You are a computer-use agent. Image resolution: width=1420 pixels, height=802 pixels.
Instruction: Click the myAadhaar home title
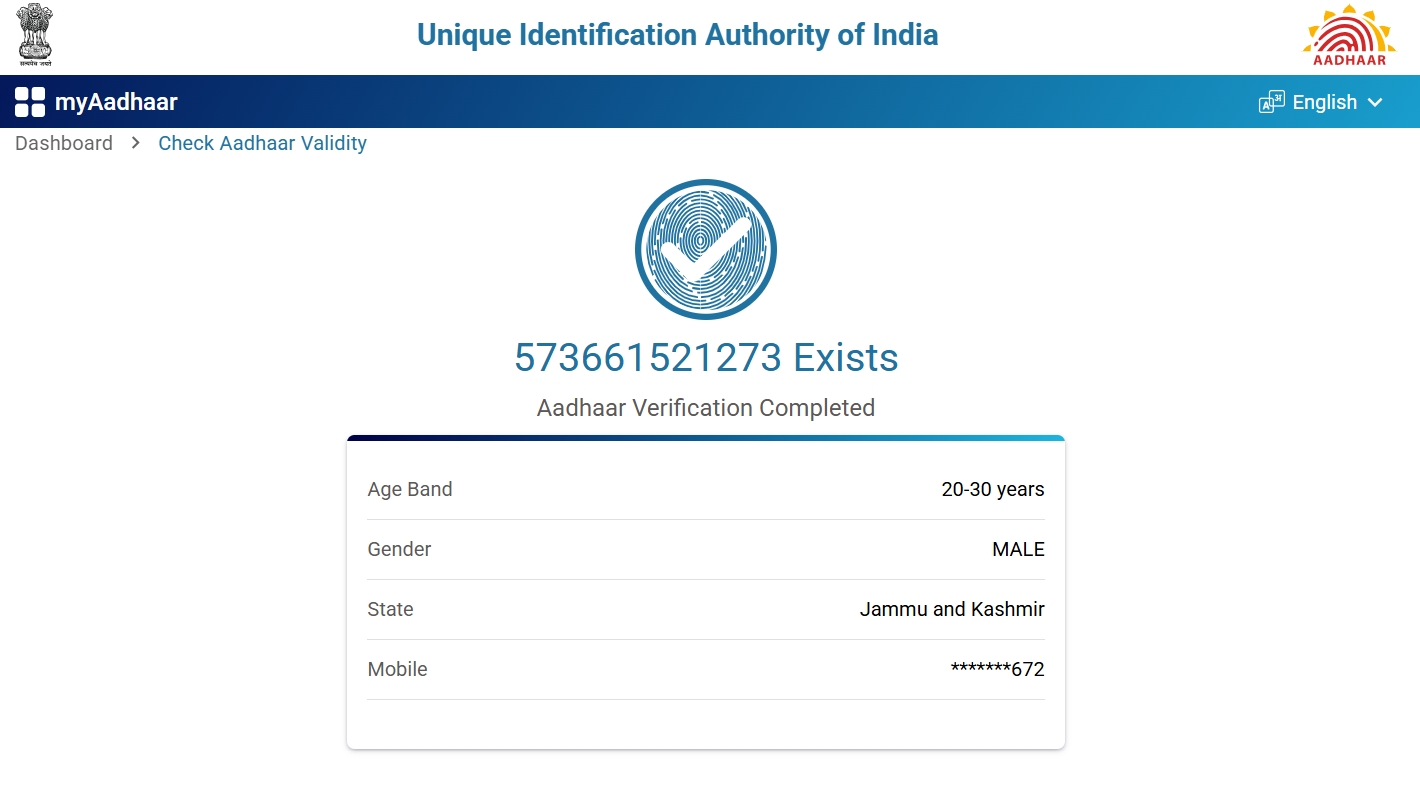tap(116, 102)
